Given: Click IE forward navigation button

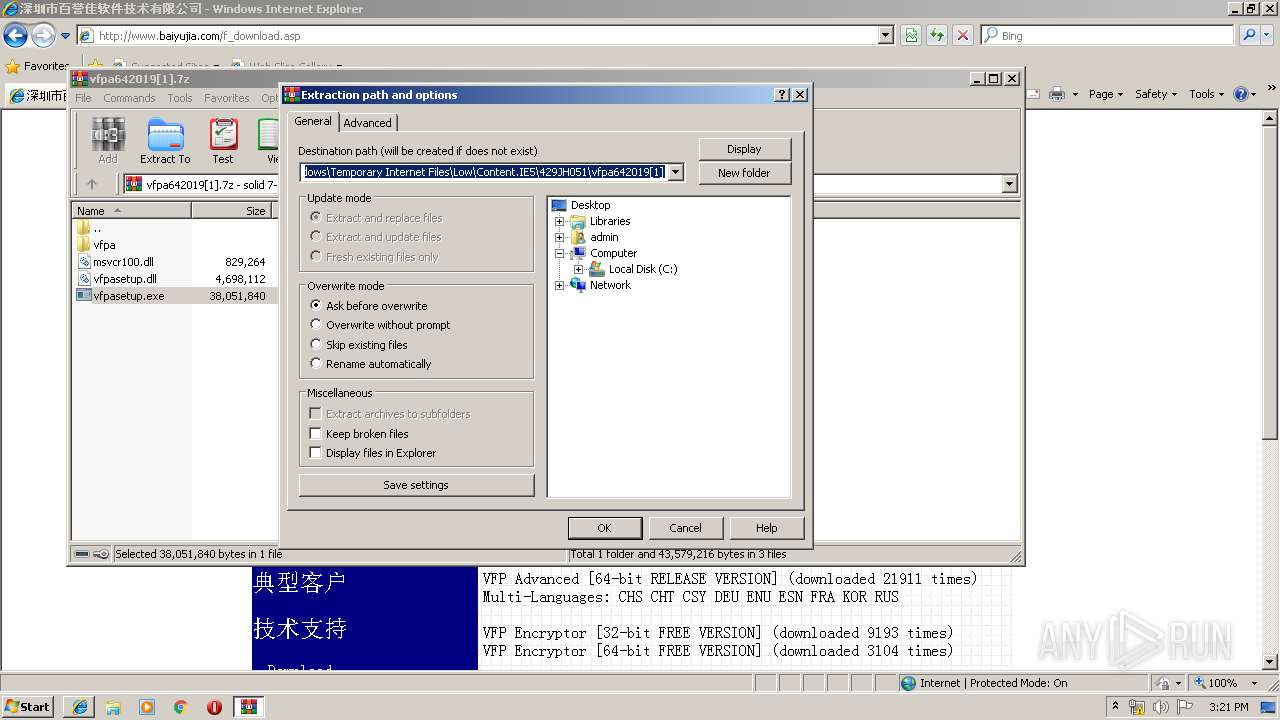Looking at the screenshot, I should (42, 36).
